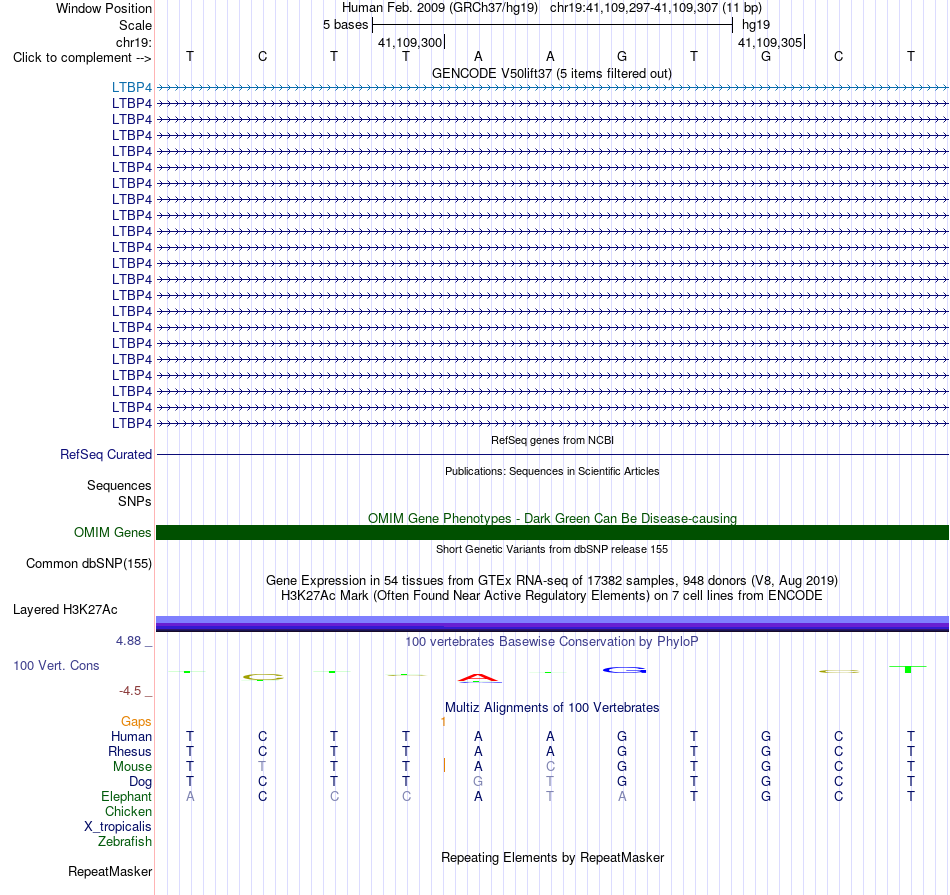Click the red A conservation logo glyph
Screen dimensions: 950x895
click(x=479, y=678)
